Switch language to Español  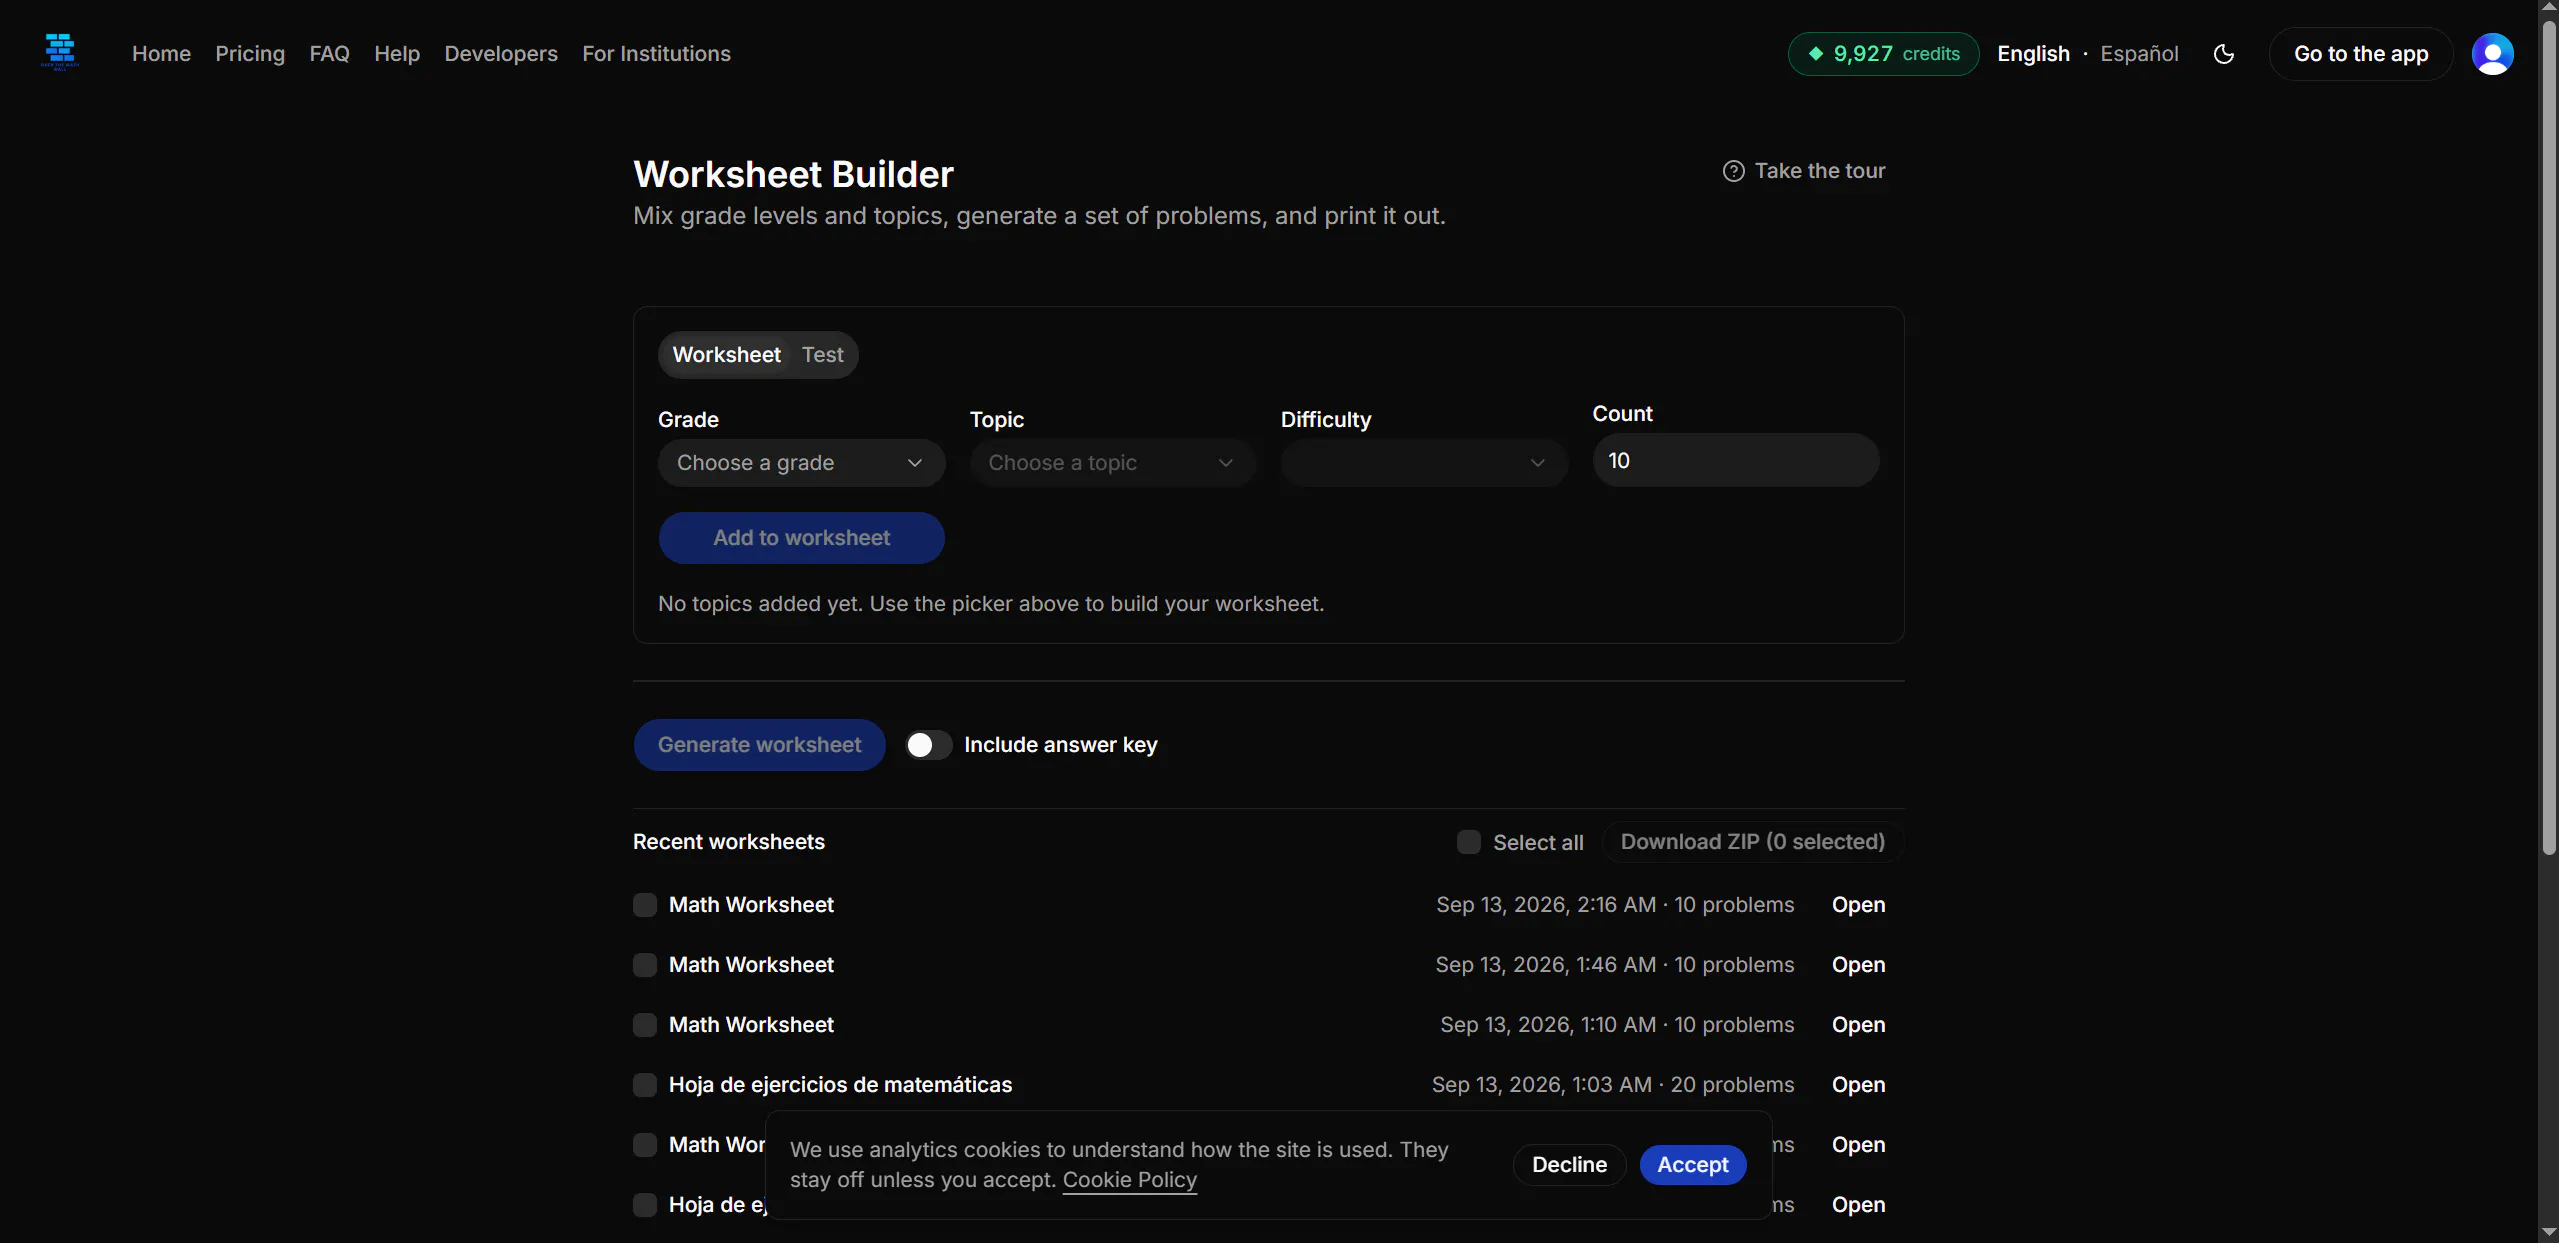[x=2139, y=54]
